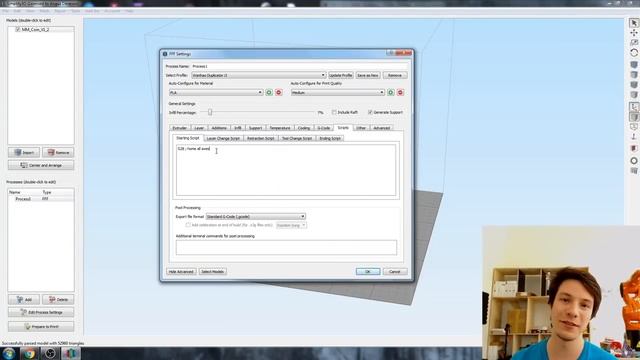Image resolution: width=640 pixels, height=360 pixels.
Task: Open OBS from the taskbar
Action: pos(50,353)
